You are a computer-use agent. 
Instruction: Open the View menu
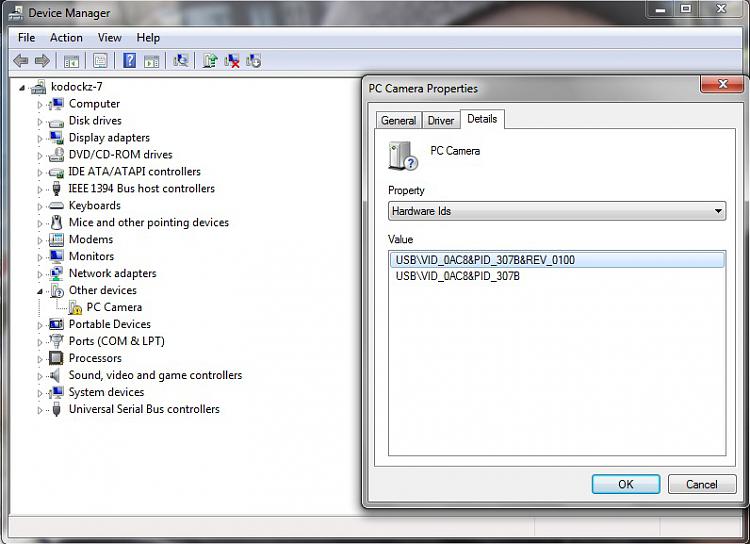pos(110,37)
